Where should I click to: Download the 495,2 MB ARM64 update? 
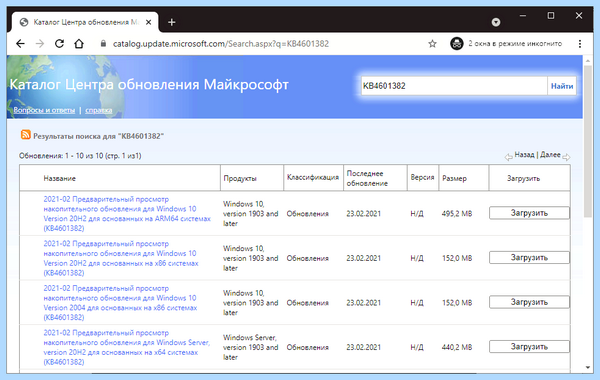coord(529,213)
